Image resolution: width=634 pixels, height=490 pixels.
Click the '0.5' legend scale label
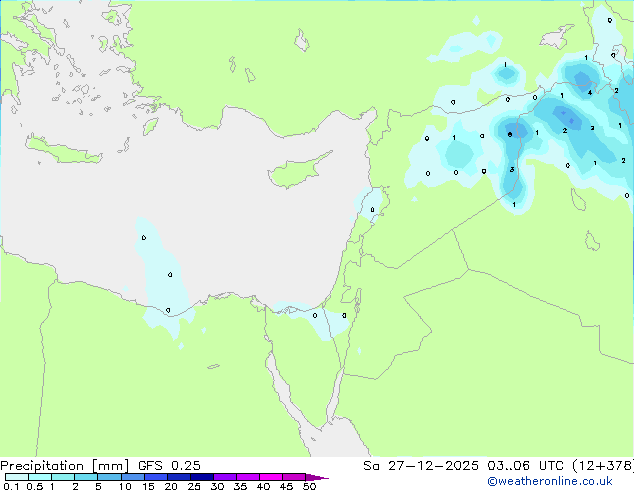(34, 486)
